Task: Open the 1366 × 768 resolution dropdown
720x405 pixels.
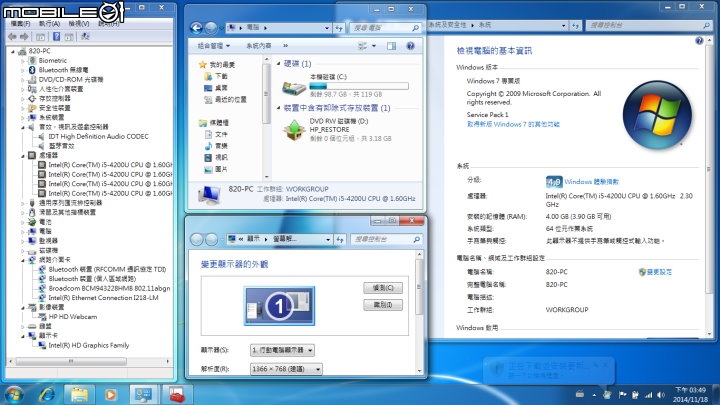Action: (x=286, y=369)
